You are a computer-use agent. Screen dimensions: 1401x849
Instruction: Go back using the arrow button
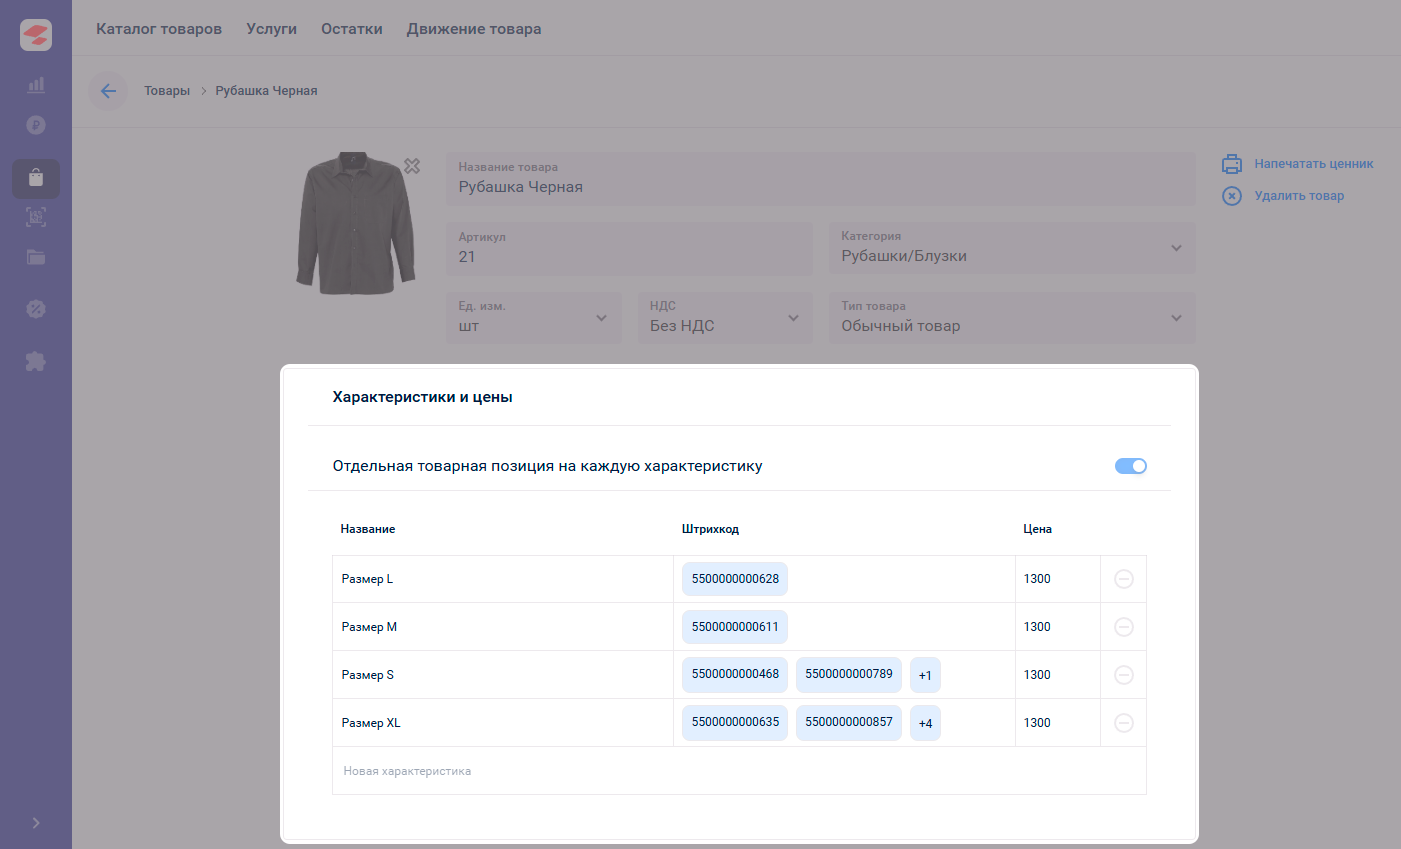[x=108, y=91]
